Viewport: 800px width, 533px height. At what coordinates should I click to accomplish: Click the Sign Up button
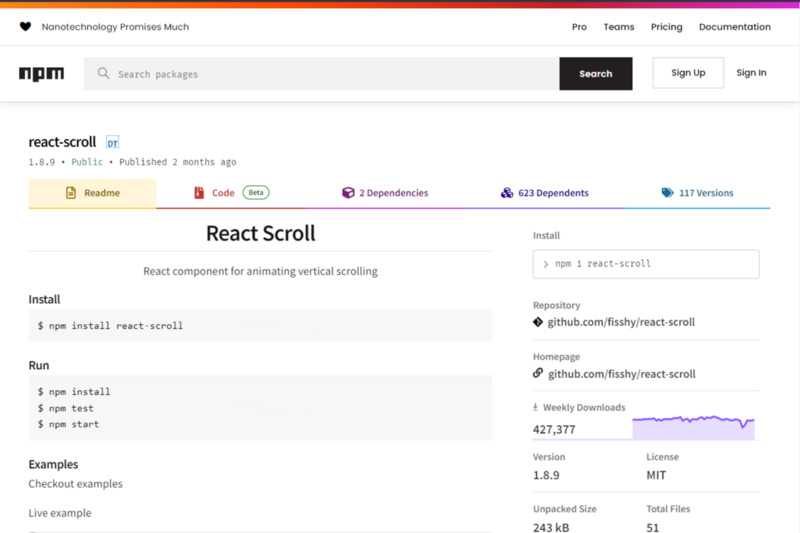[688, 73]
